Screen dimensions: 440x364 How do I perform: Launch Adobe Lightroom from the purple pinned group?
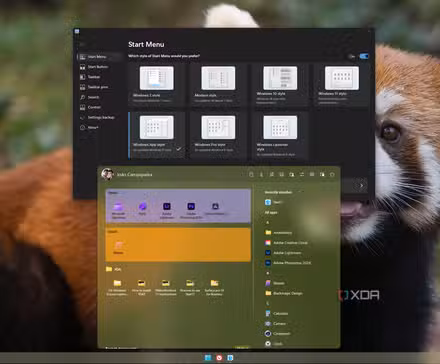pyautogui.click(x=167, y=210)
